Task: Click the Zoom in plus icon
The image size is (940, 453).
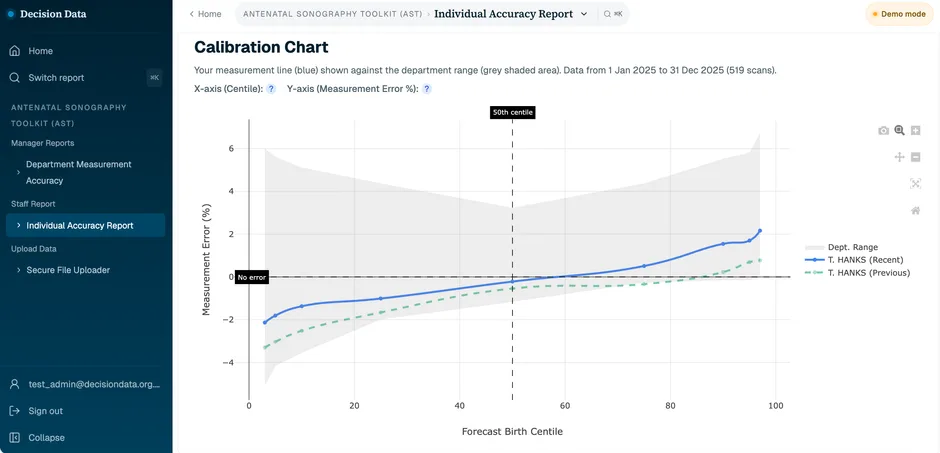Action: click(915, 130)
